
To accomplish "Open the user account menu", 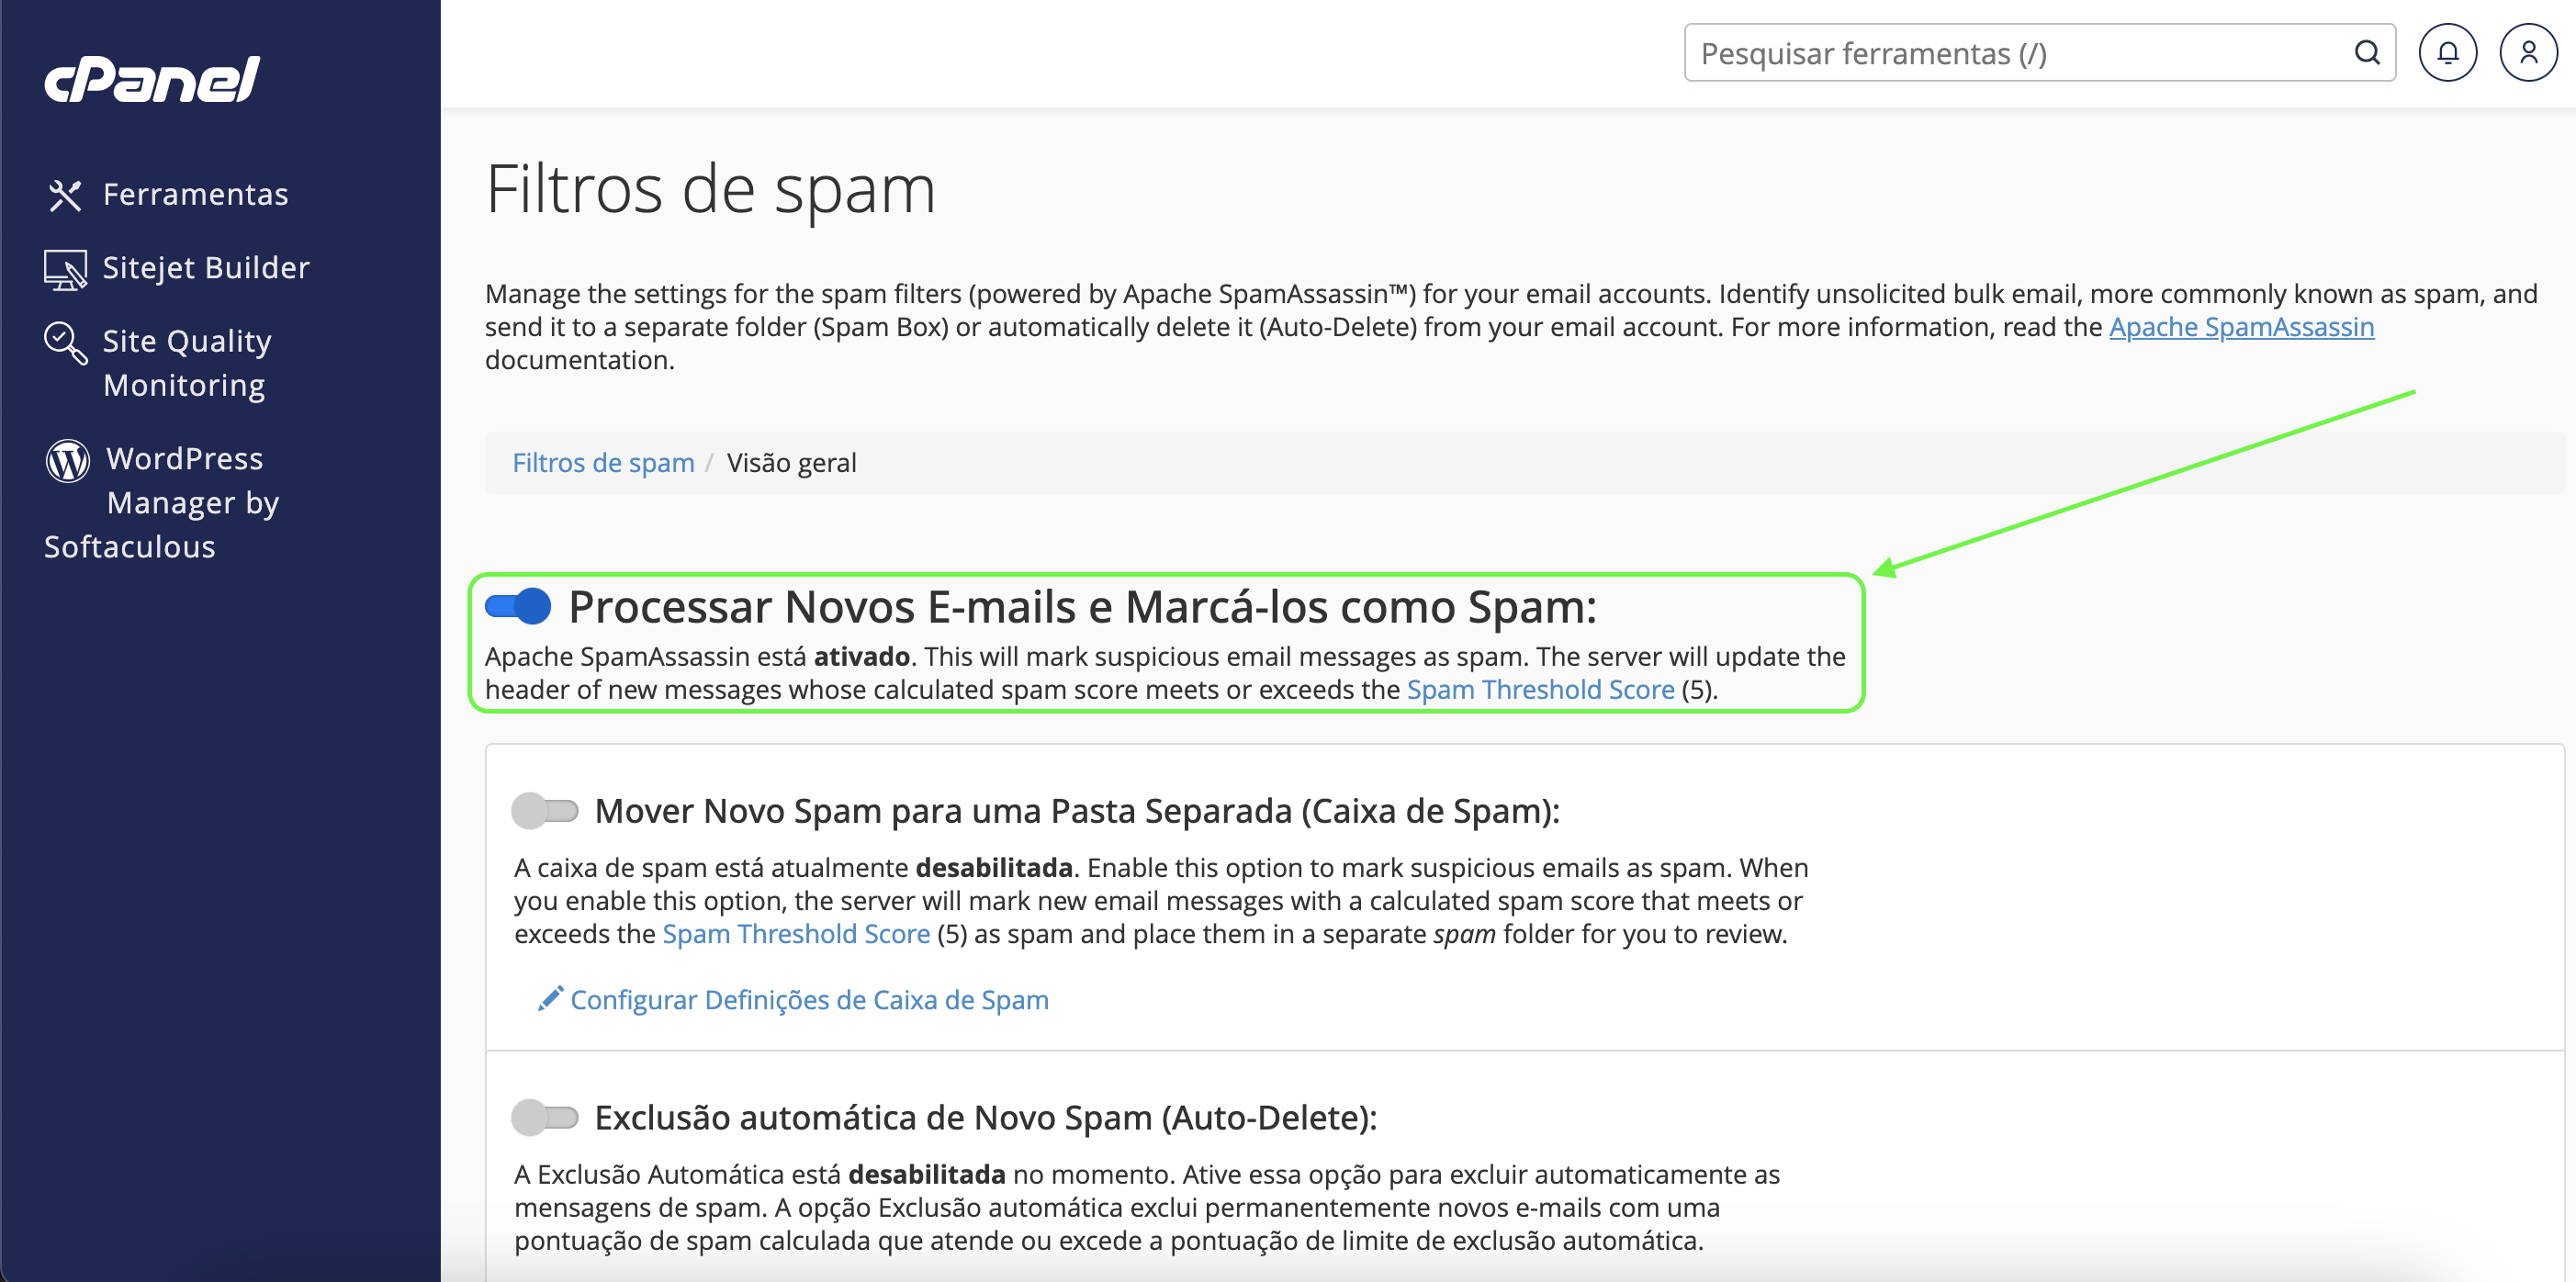I will pyautogui.click(x=2528, y=52).
